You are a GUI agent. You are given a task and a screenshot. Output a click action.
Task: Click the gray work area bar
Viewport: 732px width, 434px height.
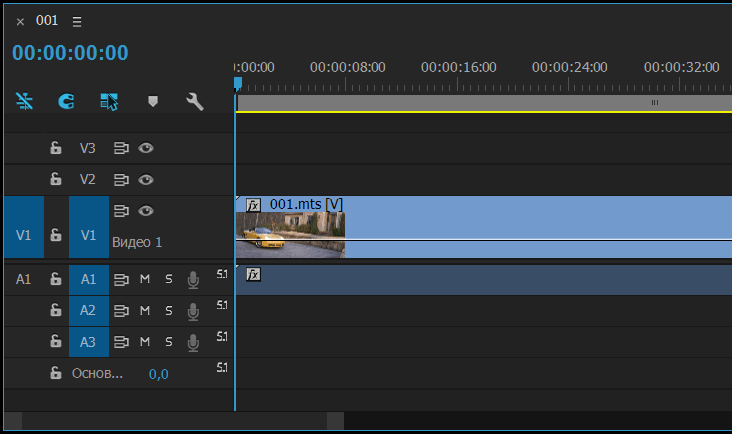(484, 103)
